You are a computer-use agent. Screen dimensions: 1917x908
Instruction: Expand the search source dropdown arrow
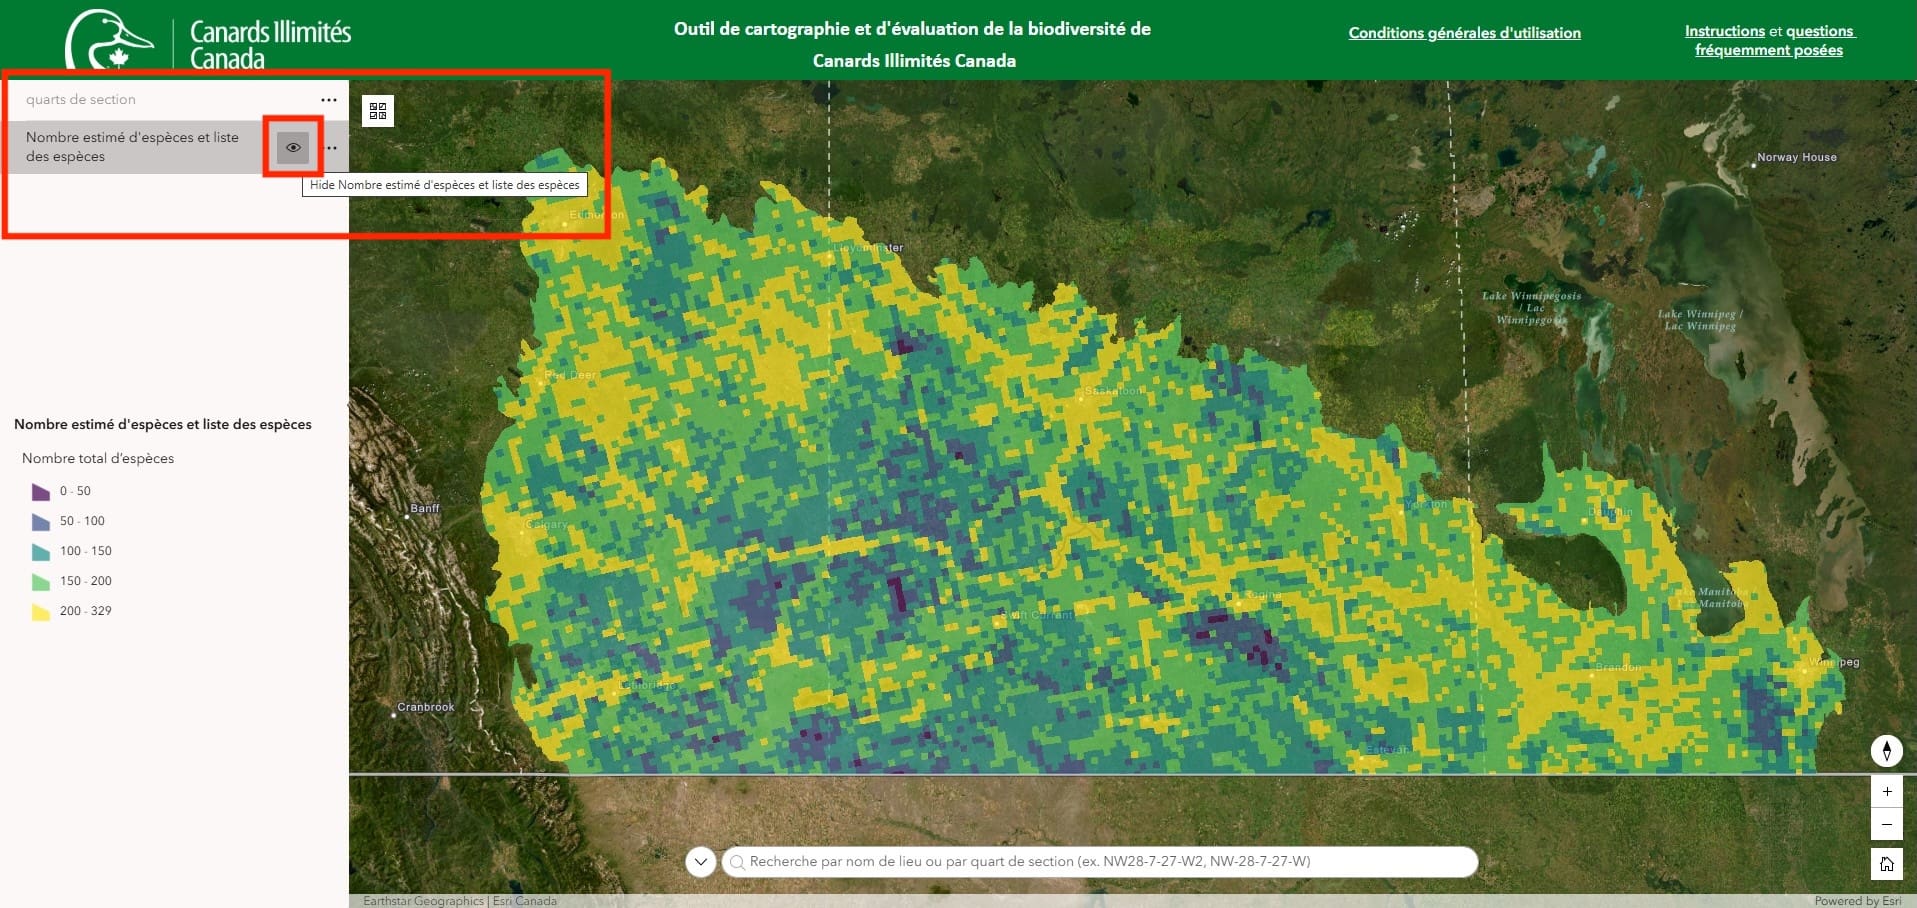point(701,861)
